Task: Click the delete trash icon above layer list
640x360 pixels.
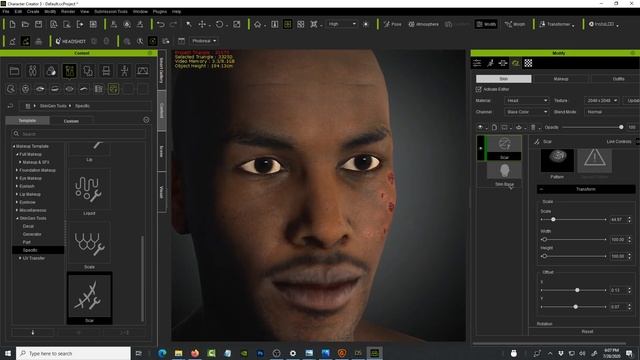Action: [533, 128]
